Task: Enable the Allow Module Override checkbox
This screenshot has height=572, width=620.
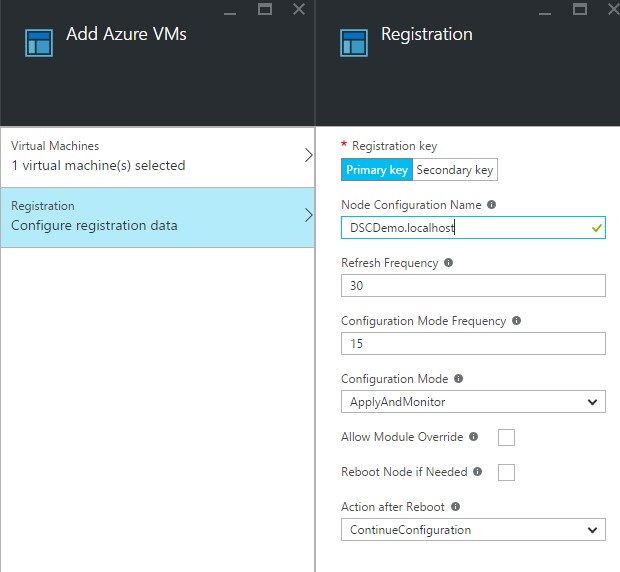Action: [x=506, y=437]
